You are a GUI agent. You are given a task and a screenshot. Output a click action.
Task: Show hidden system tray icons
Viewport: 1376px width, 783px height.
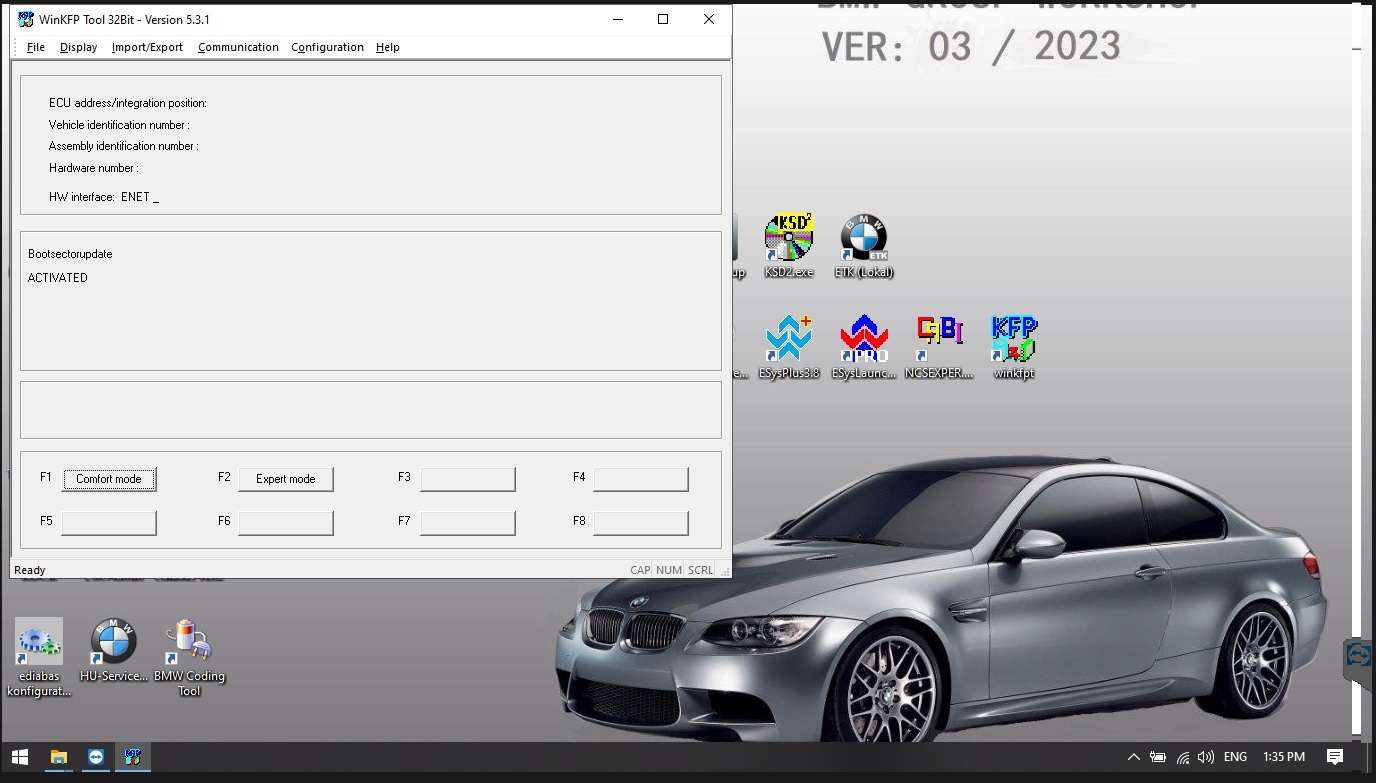[x=1133, y=757]
